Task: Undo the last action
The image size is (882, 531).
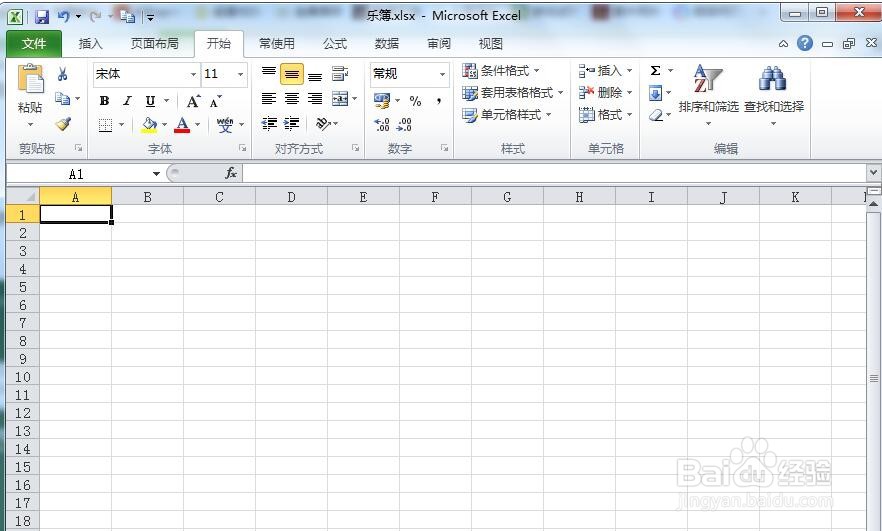Action: (64, 17)
